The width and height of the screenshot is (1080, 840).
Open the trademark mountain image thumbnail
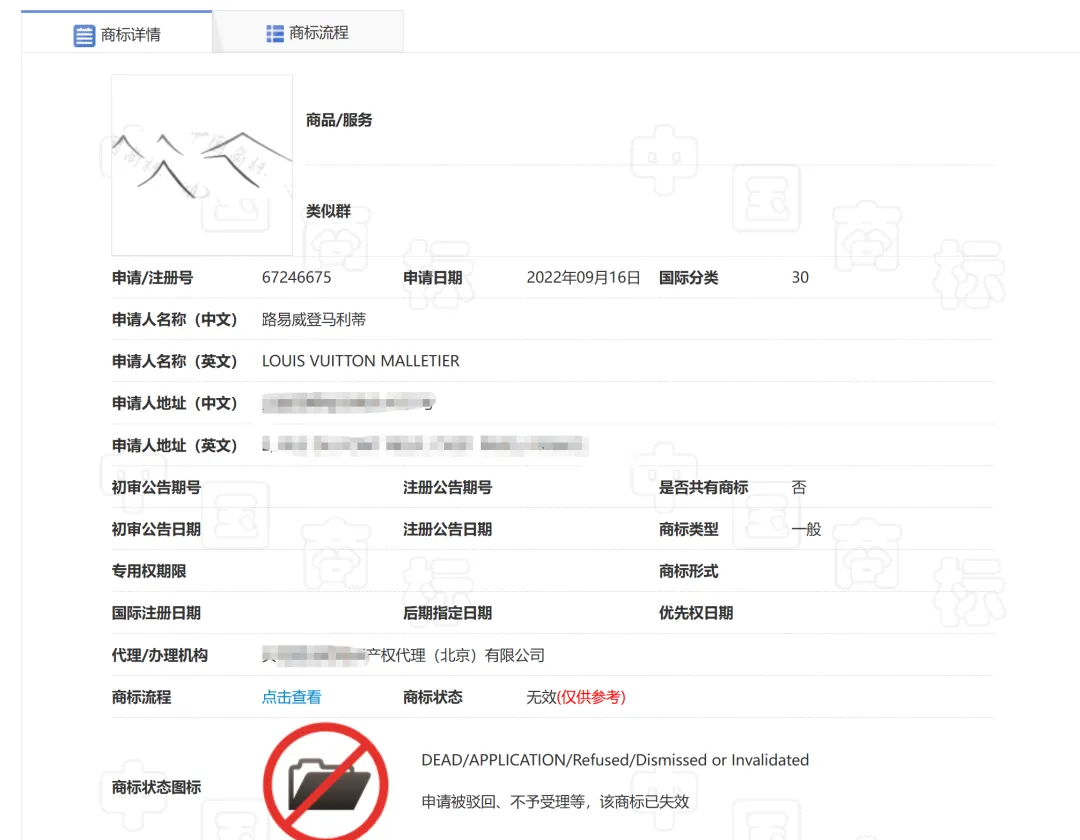coord(202,165)
